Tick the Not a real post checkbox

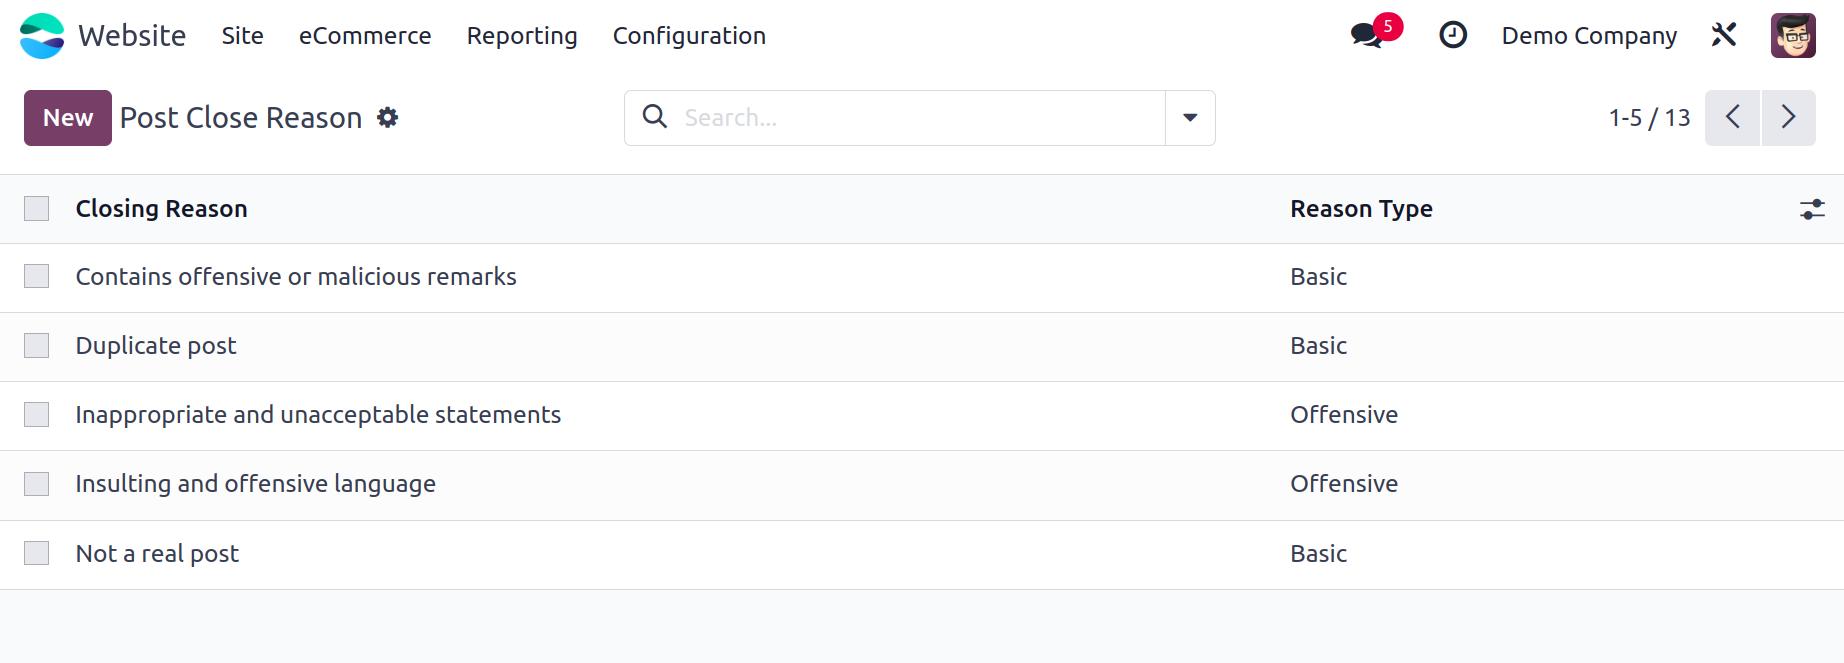(x=37, y=553)
